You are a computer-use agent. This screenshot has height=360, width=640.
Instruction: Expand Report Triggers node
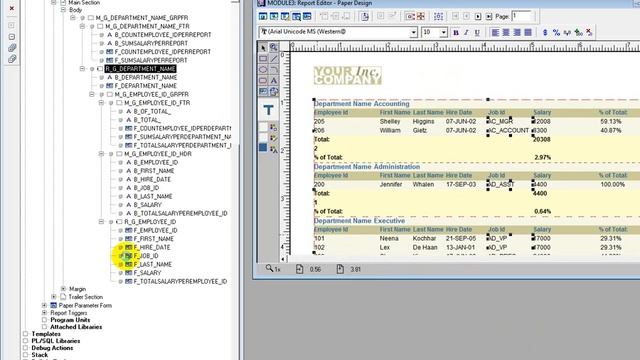pos(44,313)
